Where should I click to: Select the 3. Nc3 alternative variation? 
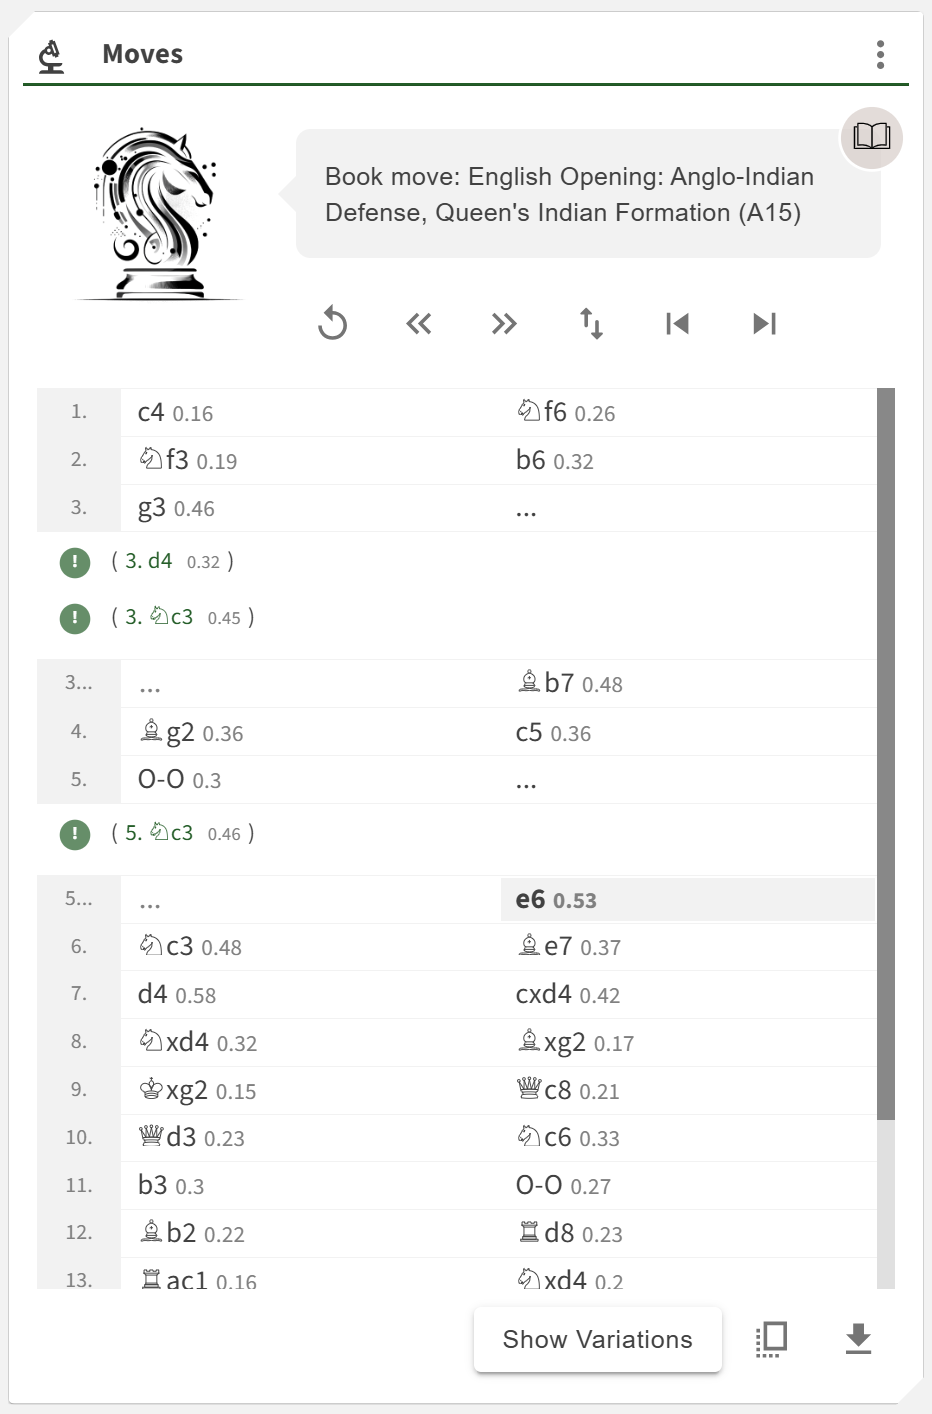click(x=160, y=617)
